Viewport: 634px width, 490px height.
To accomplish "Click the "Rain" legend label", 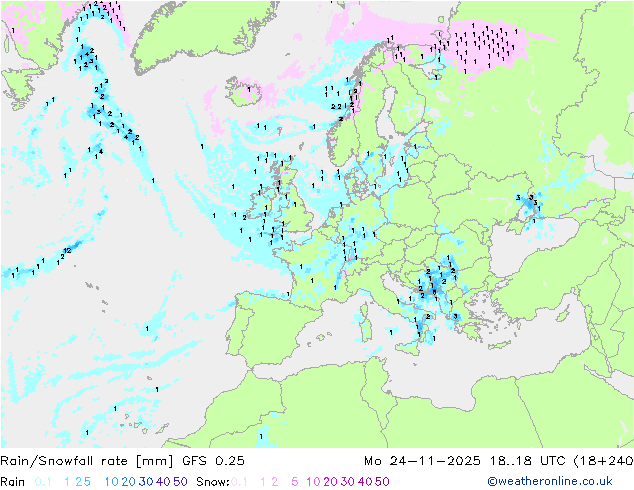I will coord(13,482).
